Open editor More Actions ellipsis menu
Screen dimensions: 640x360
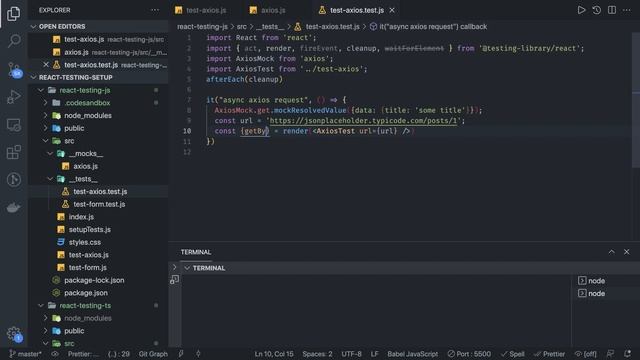point(627,10)
